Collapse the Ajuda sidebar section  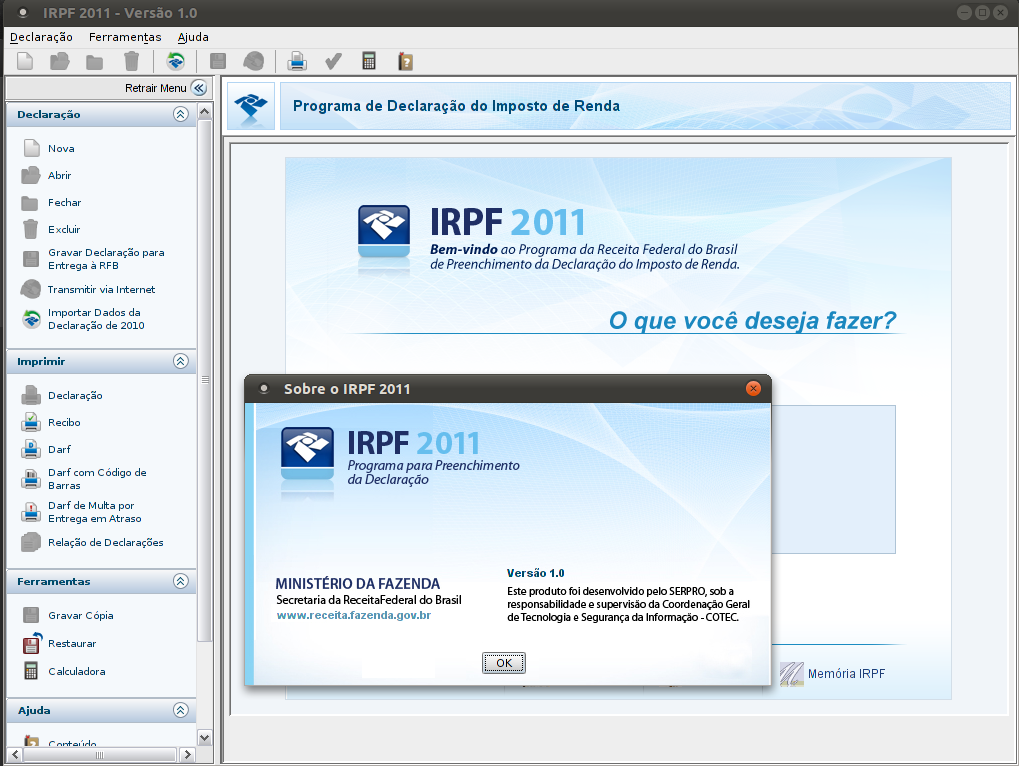[181, 710]
